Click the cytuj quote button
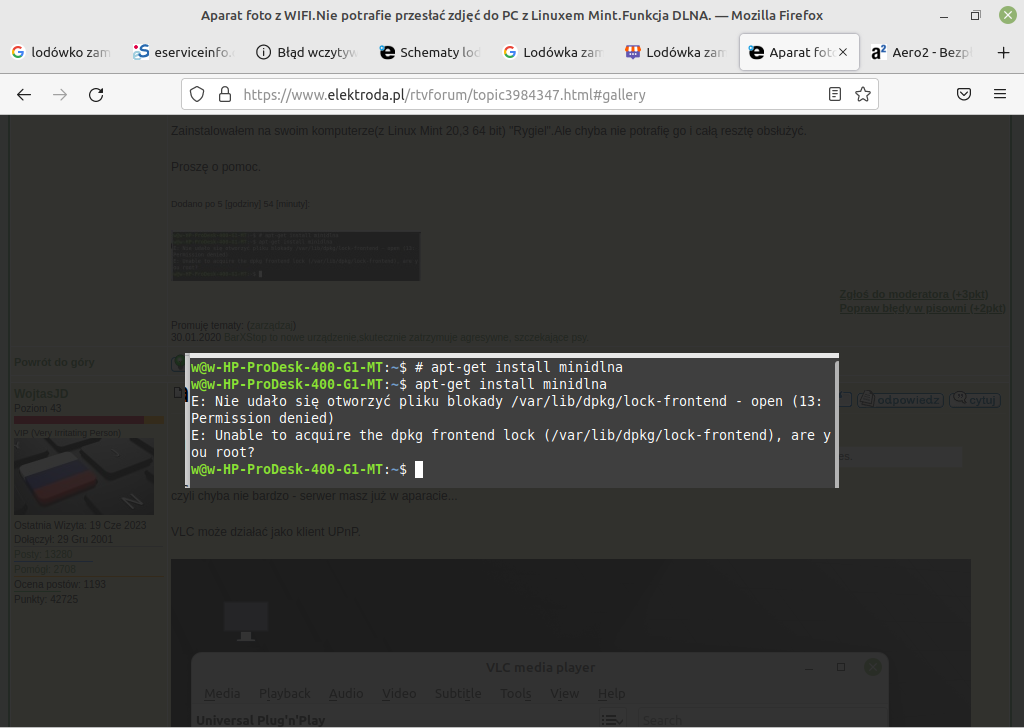 click(x=974, y=398)
